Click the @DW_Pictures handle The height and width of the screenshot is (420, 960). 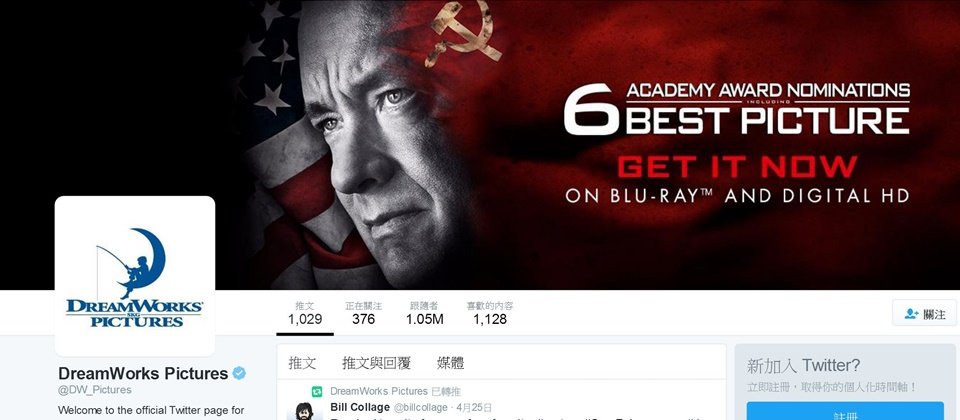(x=95, y=390)
